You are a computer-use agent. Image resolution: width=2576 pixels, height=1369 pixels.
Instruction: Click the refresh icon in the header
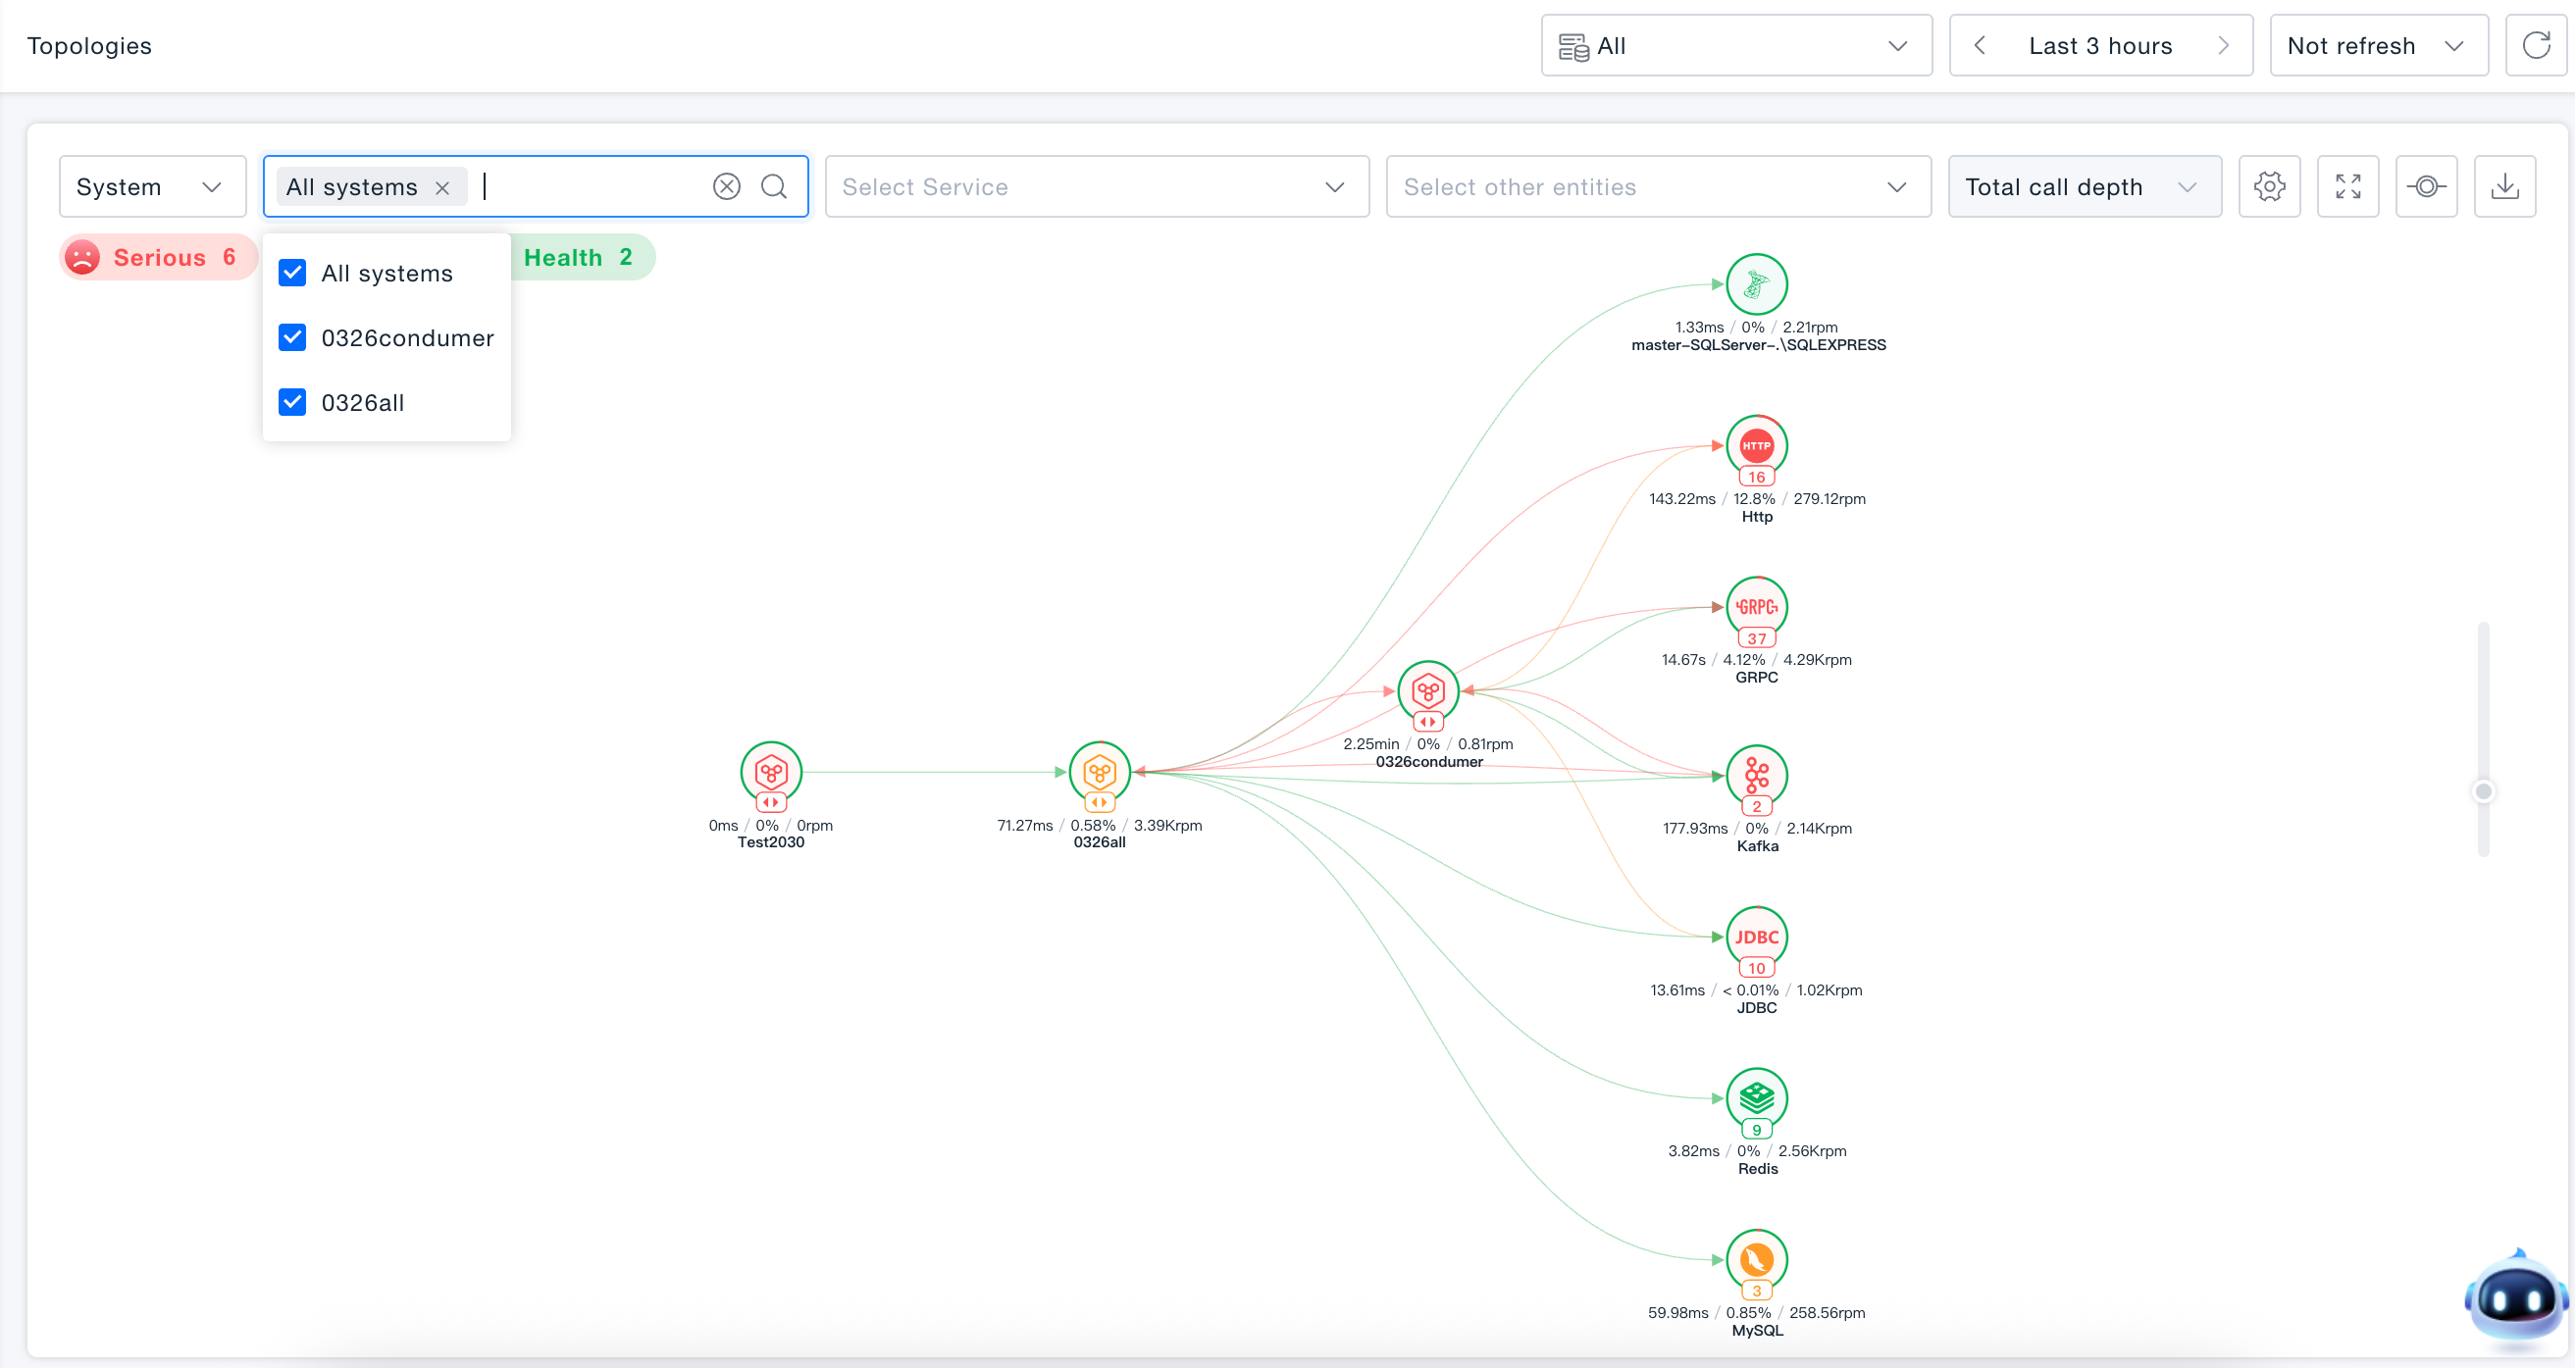pyautogui.click(x=2535, y=45)
